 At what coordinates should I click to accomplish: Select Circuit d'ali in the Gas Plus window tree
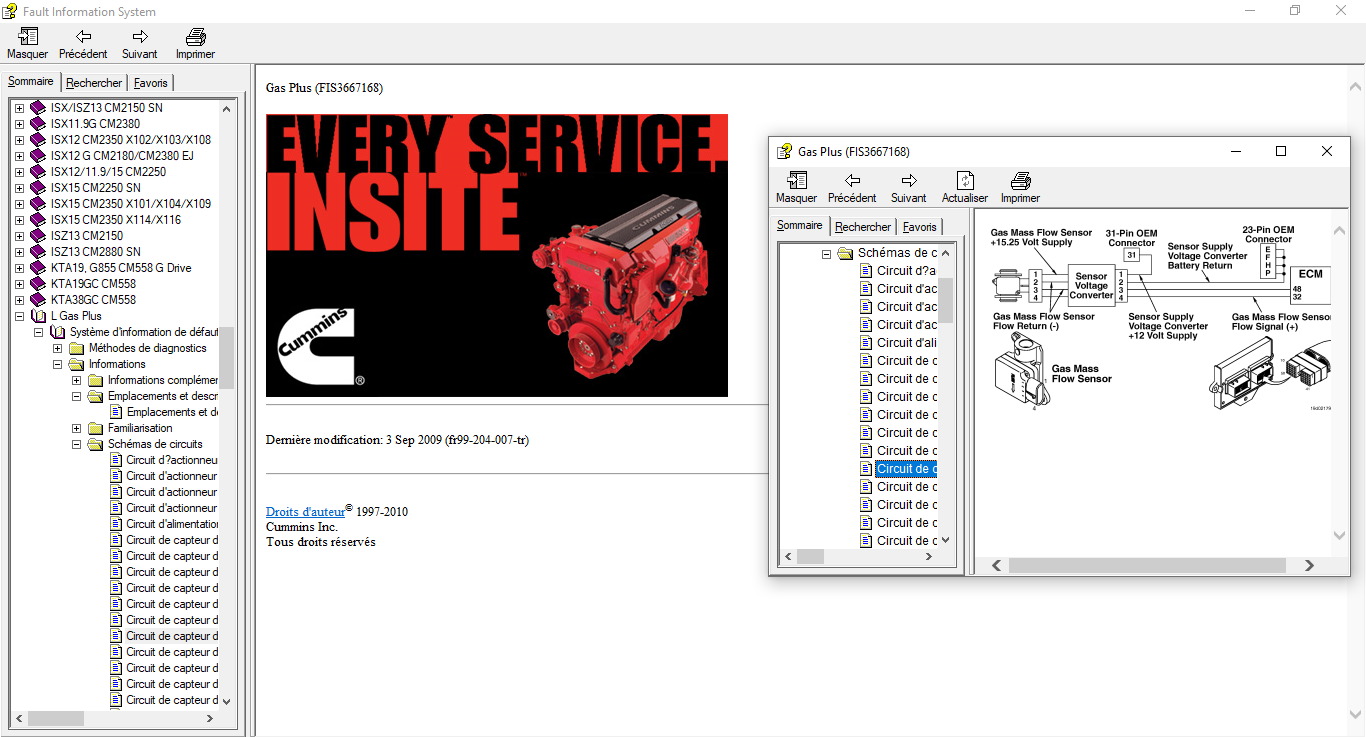tap(906, 343)
